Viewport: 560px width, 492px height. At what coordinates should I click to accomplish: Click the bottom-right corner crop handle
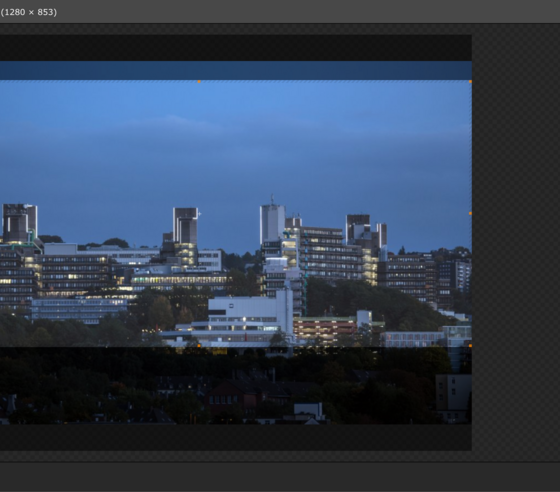(470, 346)
